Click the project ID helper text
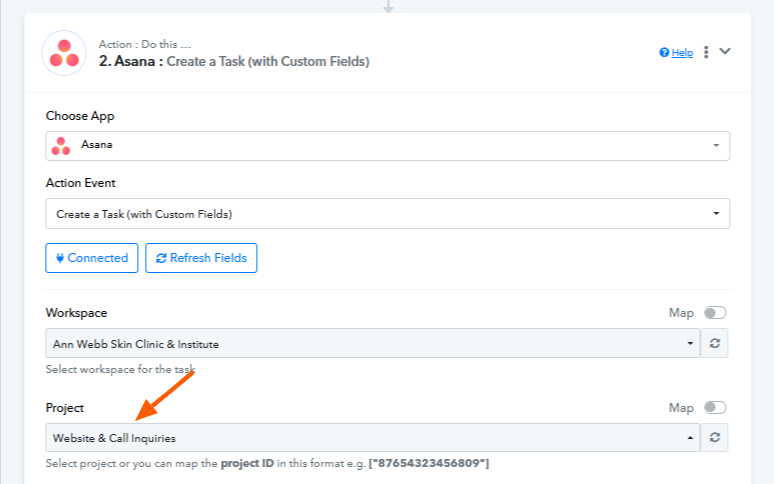The image size is (774, 484). coord(267,464)
